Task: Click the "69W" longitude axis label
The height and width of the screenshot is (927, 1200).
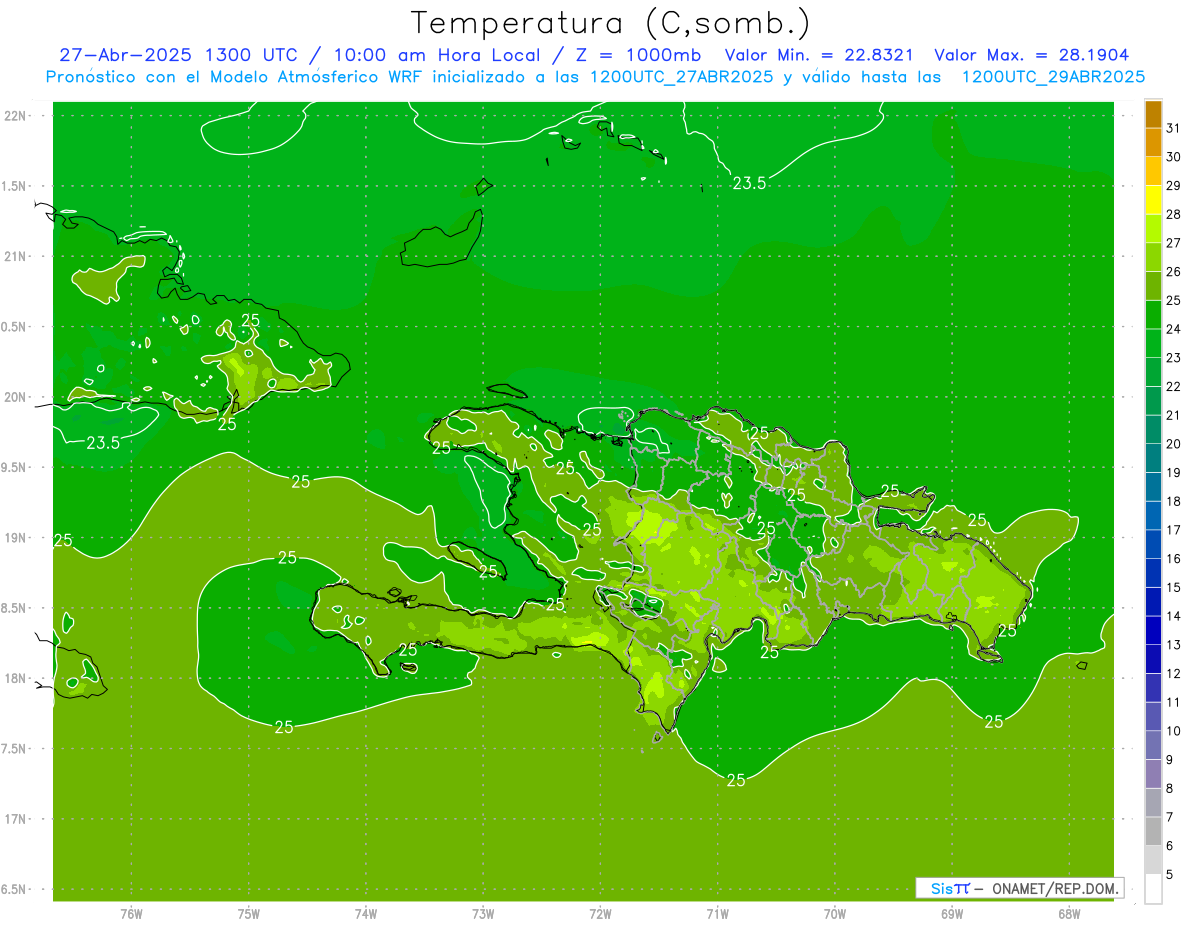Action: [x=952, y=914]
